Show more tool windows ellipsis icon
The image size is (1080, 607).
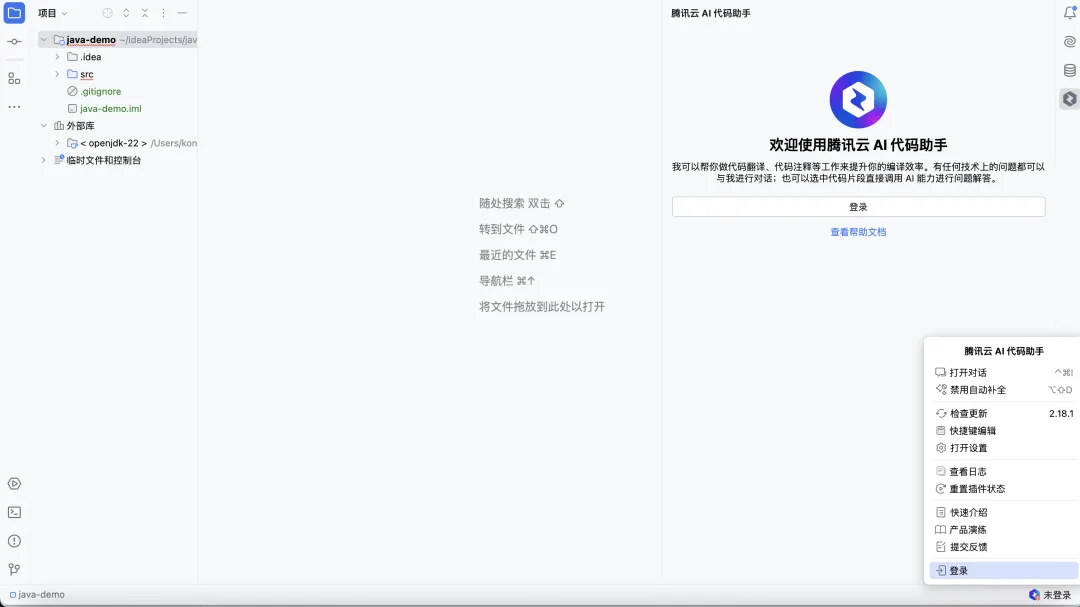click(x=14, y=107)
